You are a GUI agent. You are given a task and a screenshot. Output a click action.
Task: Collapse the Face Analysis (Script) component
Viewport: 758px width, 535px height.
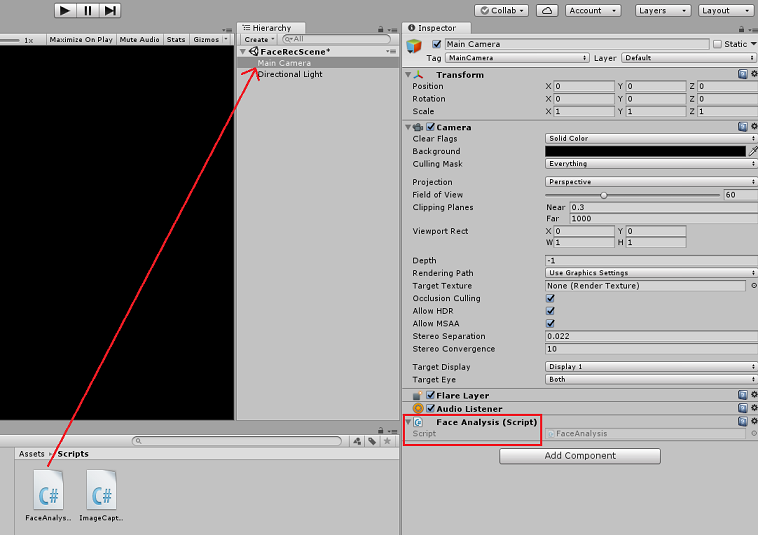pos(408,422)
